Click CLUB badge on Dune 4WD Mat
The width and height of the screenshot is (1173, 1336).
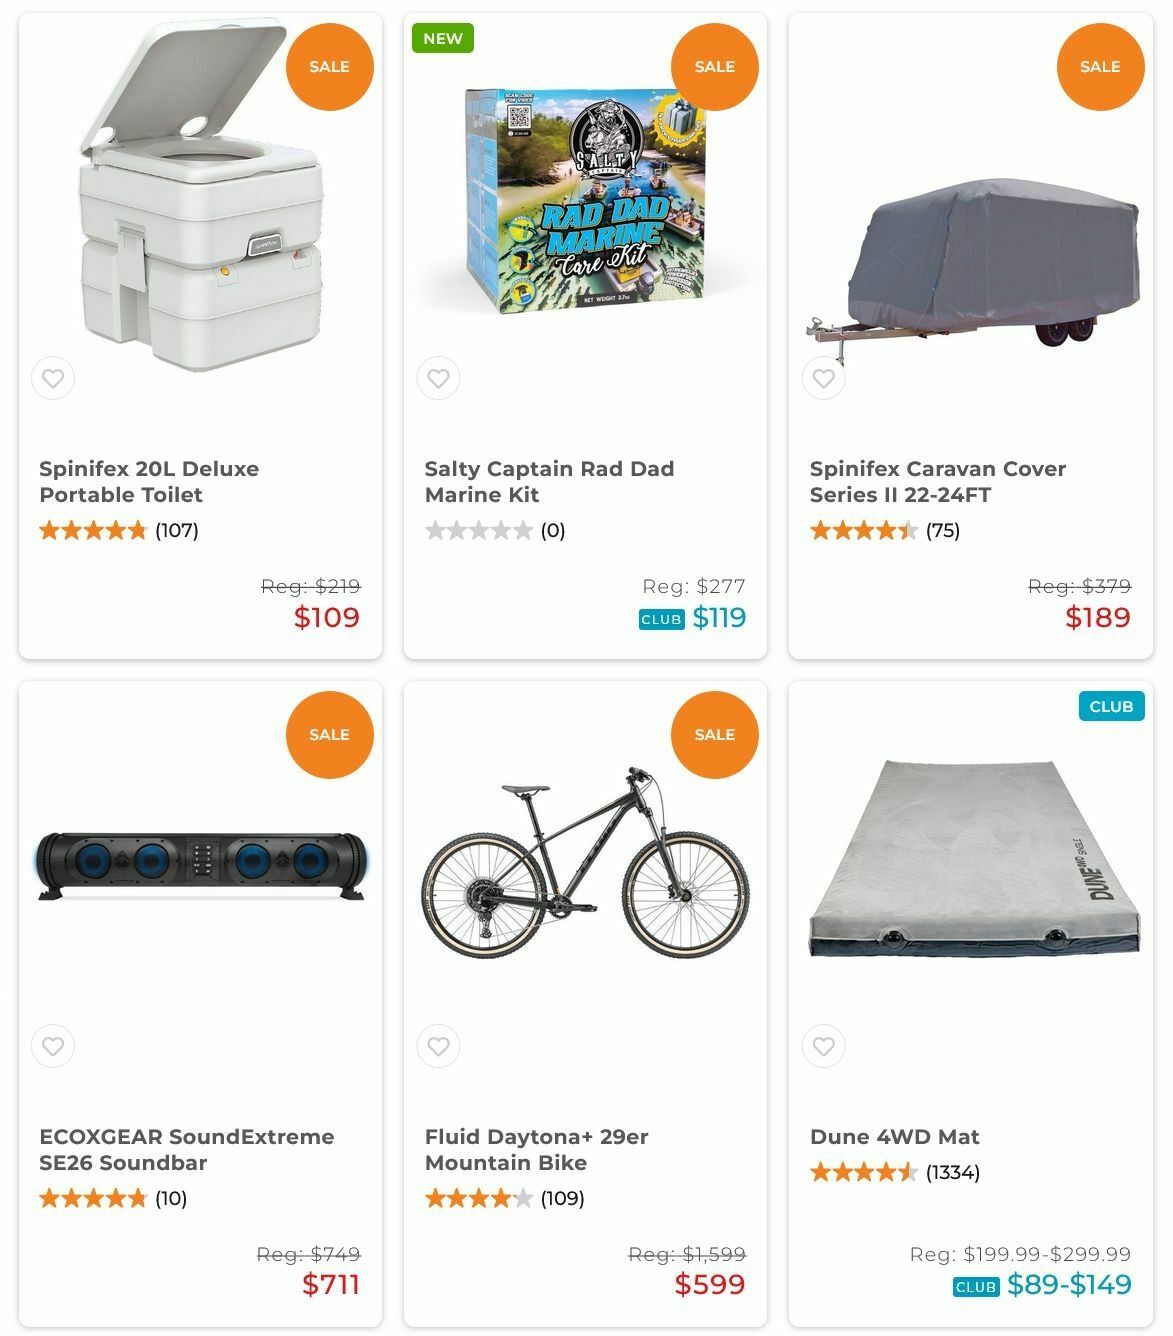1111,707
